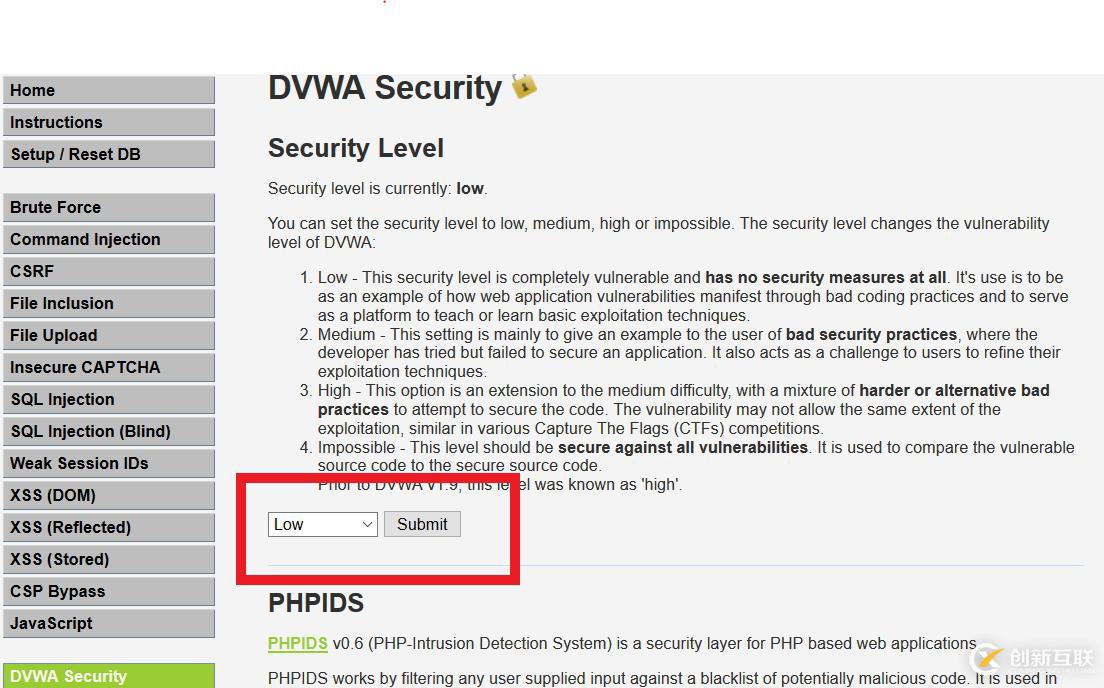Open the PHPIDS hyperlink
Image resolution: width=1104 pixels, height=688 pixels.
click(x=297, y=643)
